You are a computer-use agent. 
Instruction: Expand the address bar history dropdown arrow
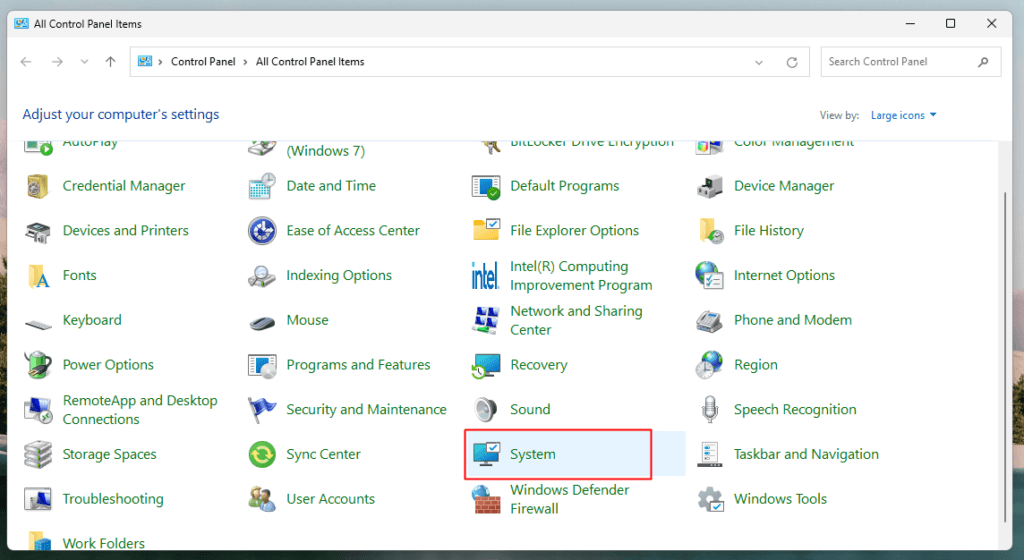(759, 63)
